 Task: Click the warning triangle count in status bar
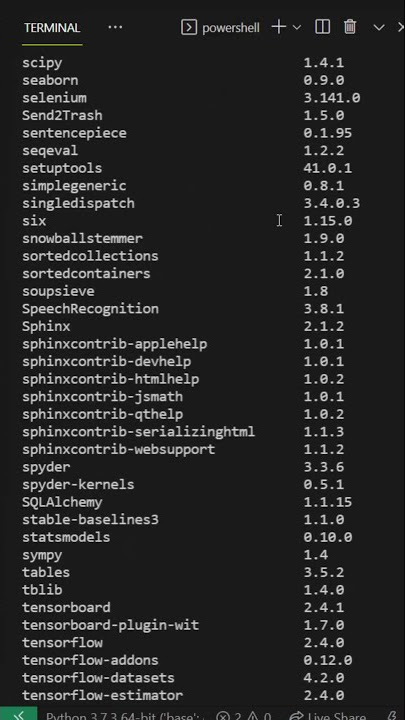point(259,715)
